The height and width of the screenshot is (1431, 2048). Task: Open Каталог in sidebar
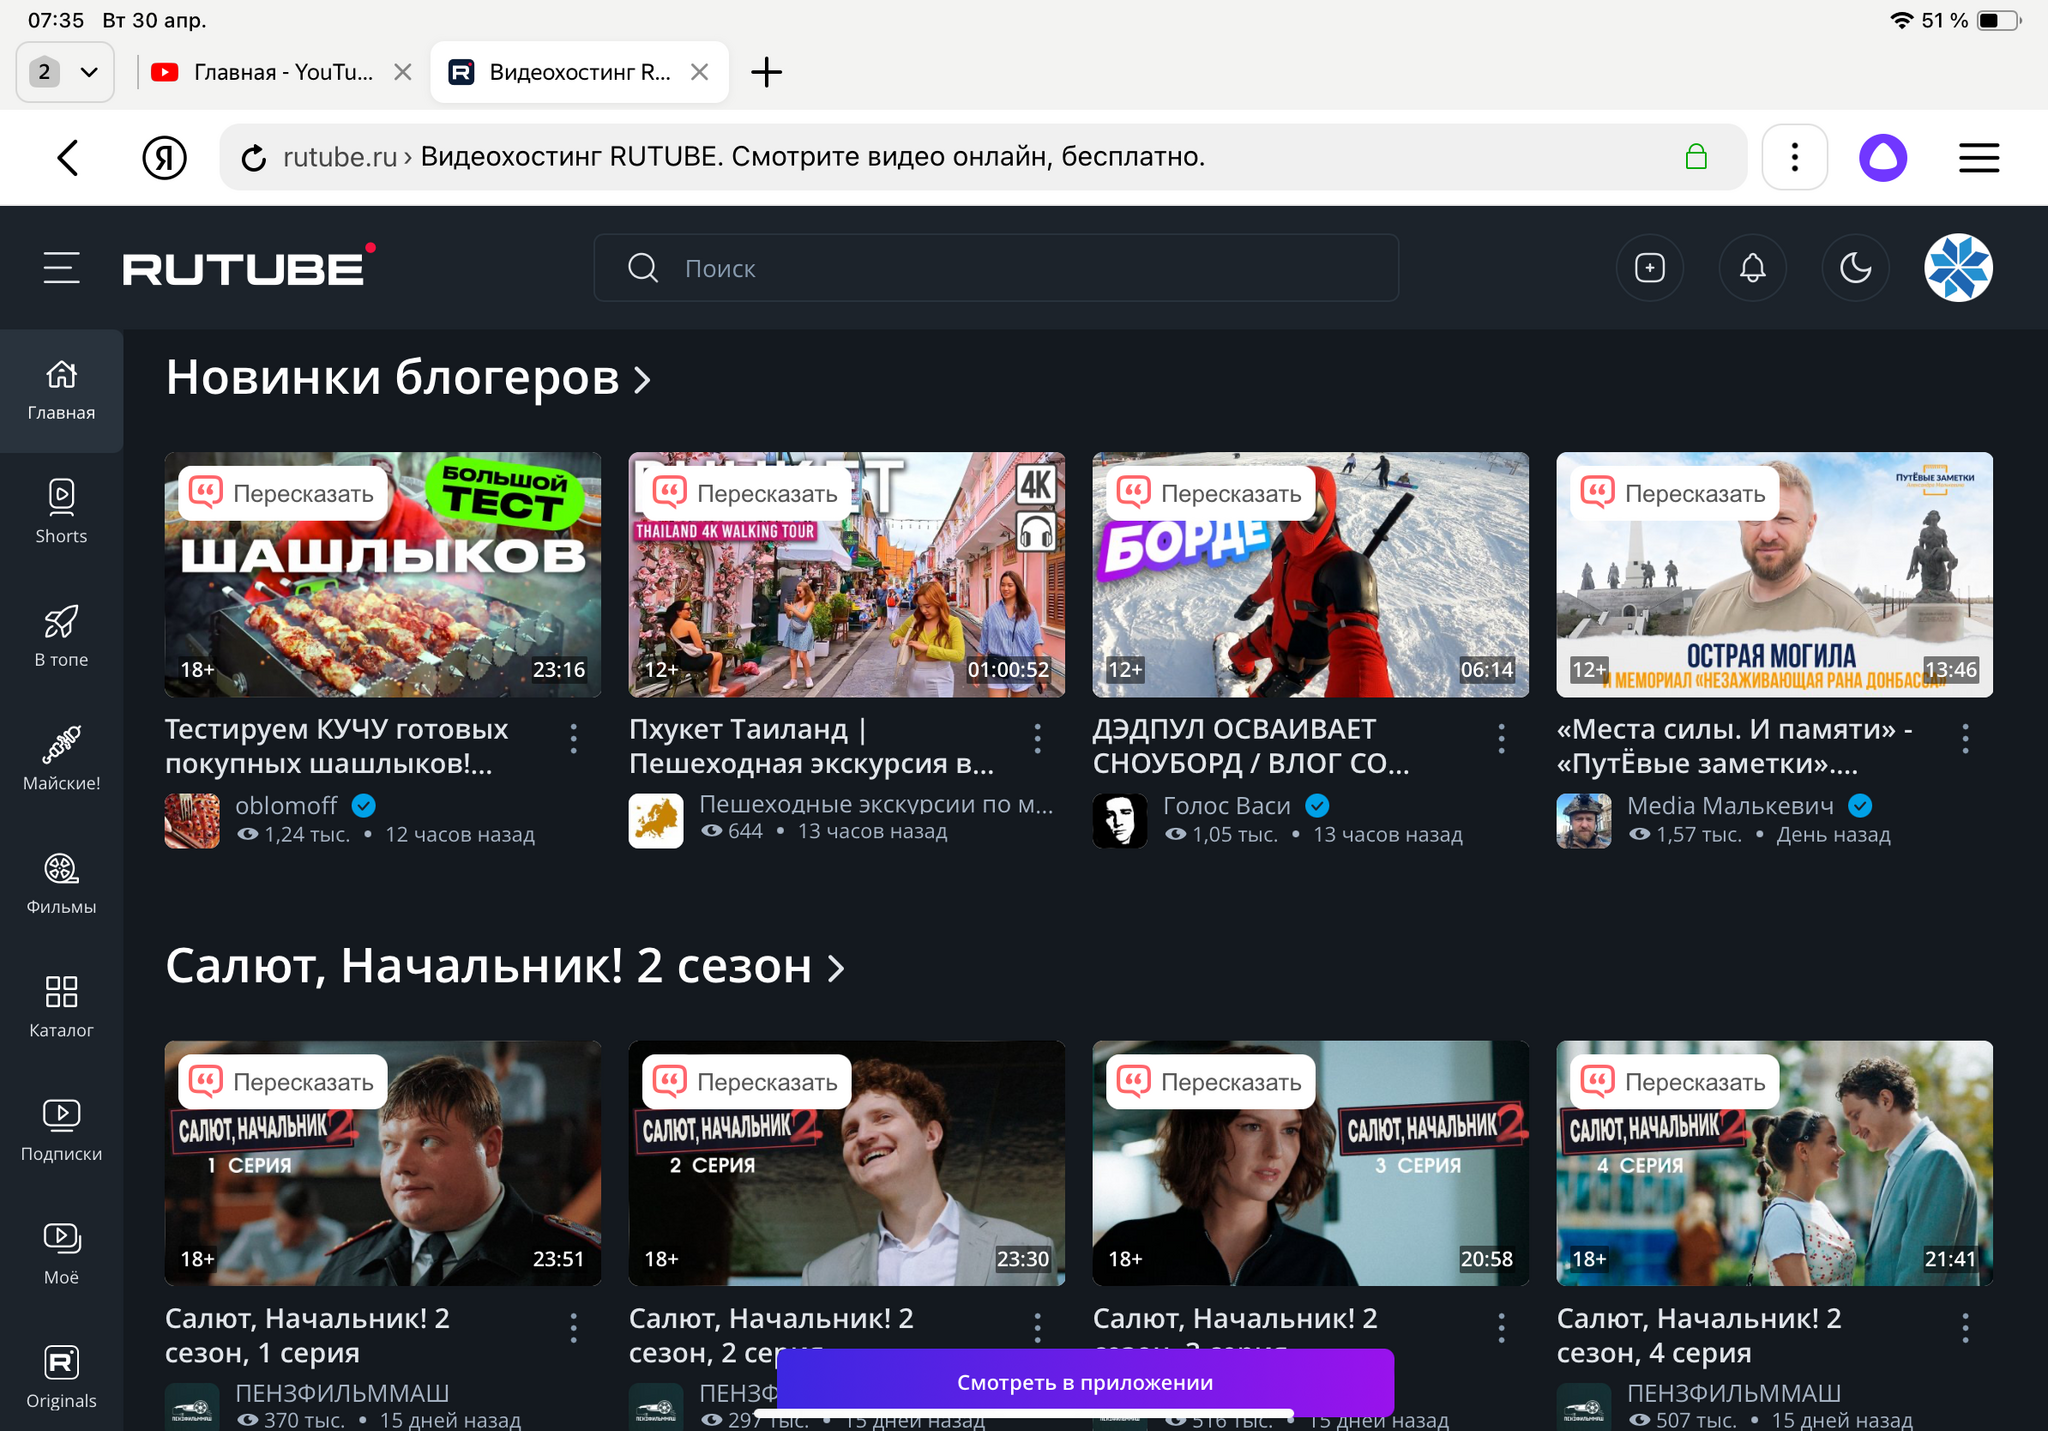click(61, 1006)
